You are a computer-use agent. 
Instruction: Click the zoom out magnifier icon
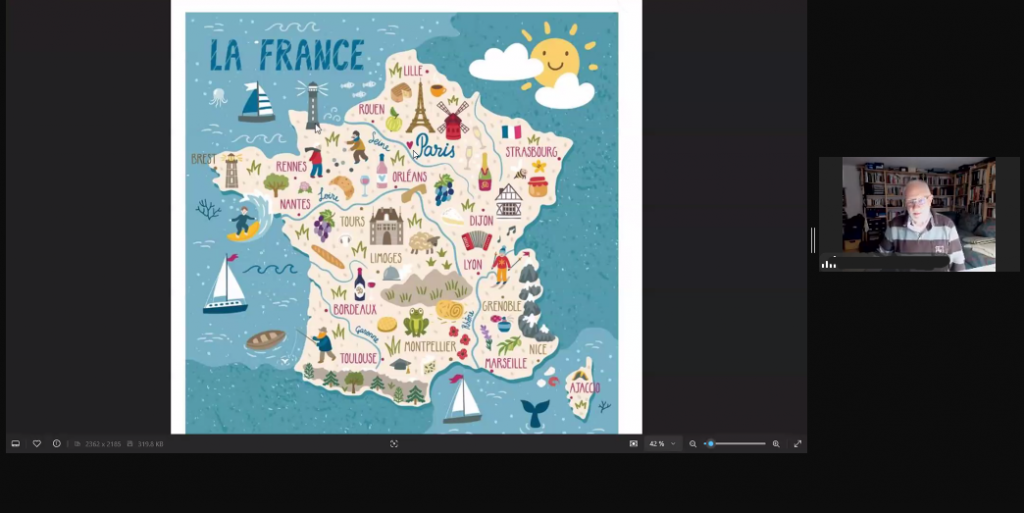coord(693,443)
